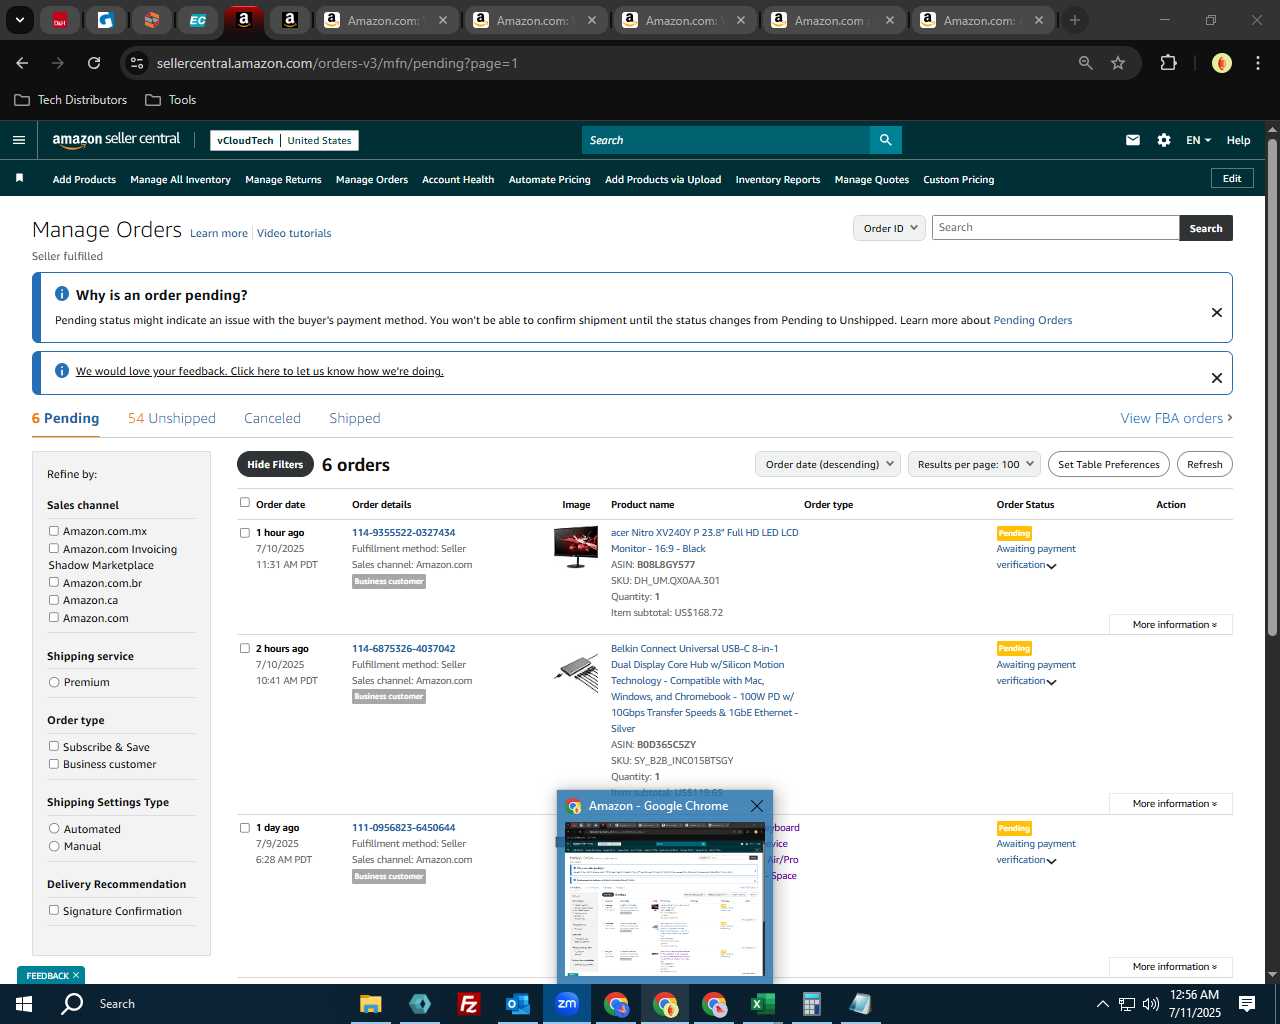Check the Signature Confirmation filter
The image size is (1280, 1024).
[x=54, y=910]
